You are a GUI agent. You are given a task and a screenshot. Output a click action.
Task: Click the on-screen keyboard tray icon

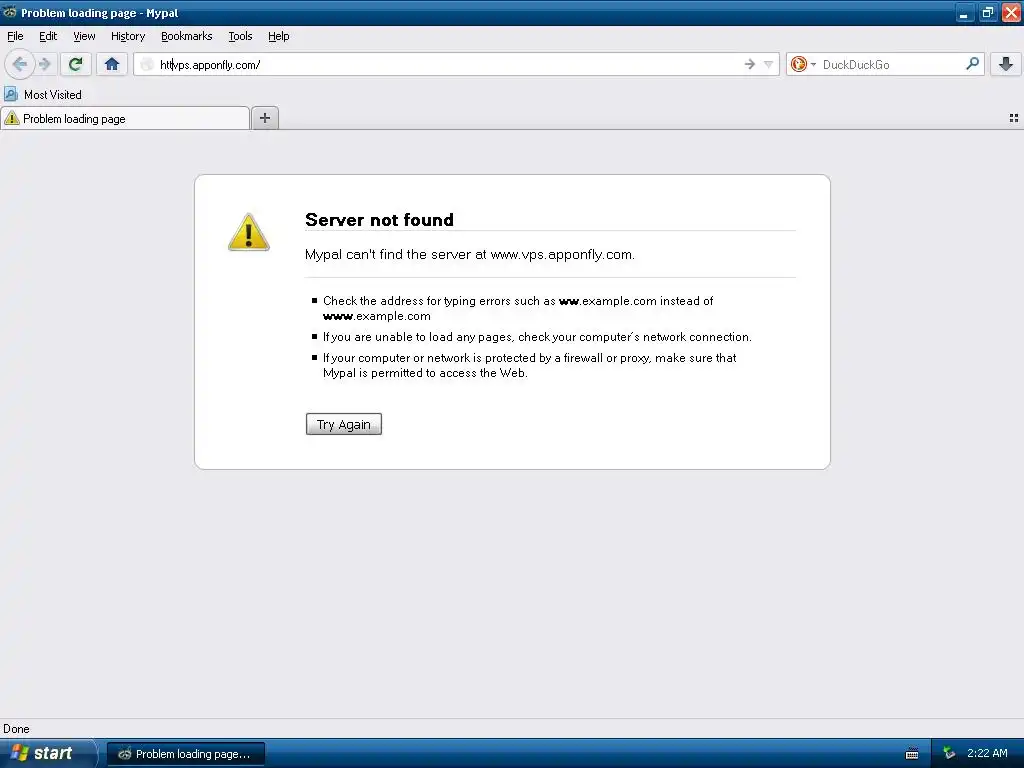pyautogui.click(x=912, y=754)
